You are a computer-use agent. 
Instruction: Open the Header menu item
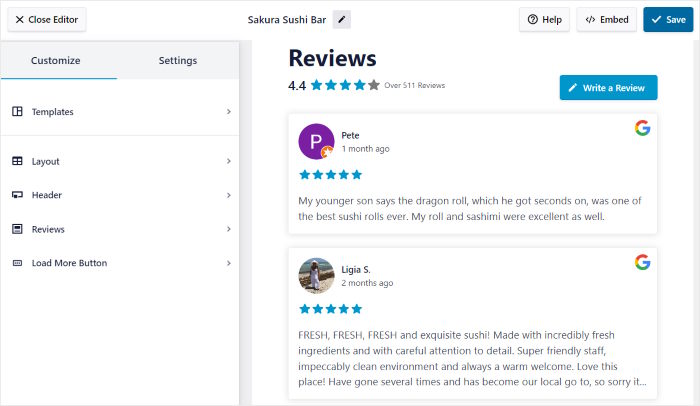click(x=120, y=195)
